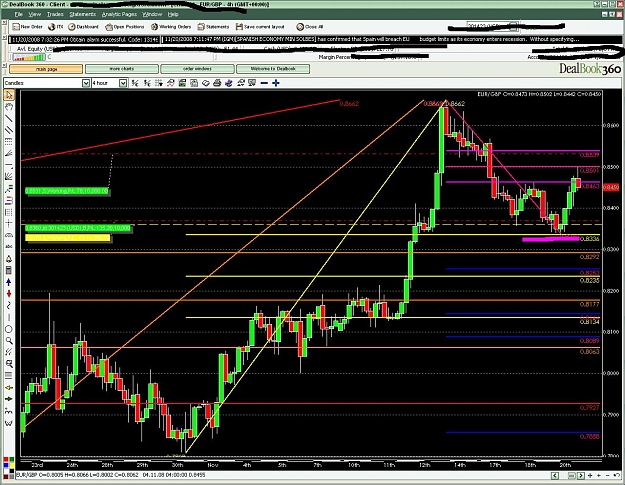
Task: Switch to the order windows tab
Action: point(197,69)
